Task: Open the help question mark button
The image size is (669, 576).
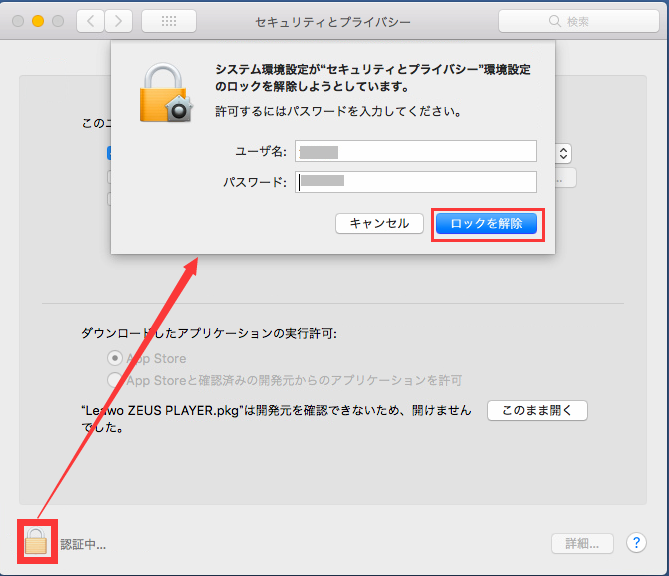Action: click(636, 543)
